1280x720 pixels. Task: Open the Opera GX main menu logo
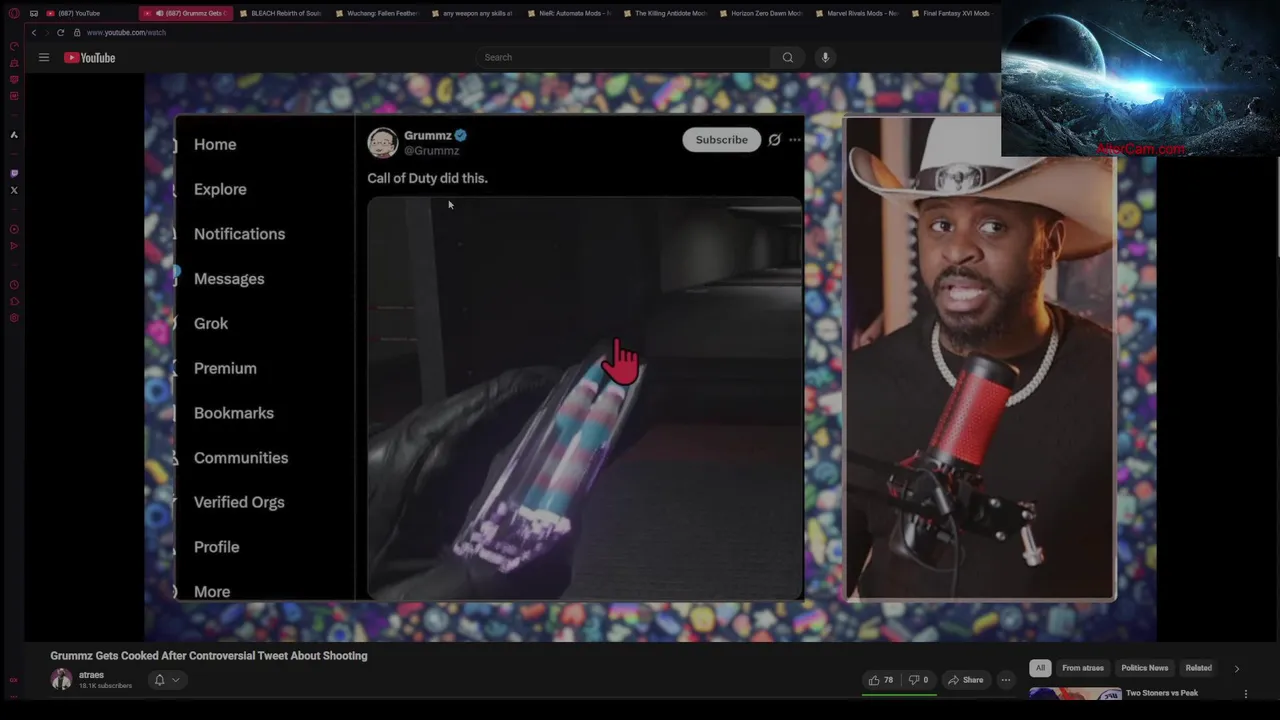[x=14, y=13]
